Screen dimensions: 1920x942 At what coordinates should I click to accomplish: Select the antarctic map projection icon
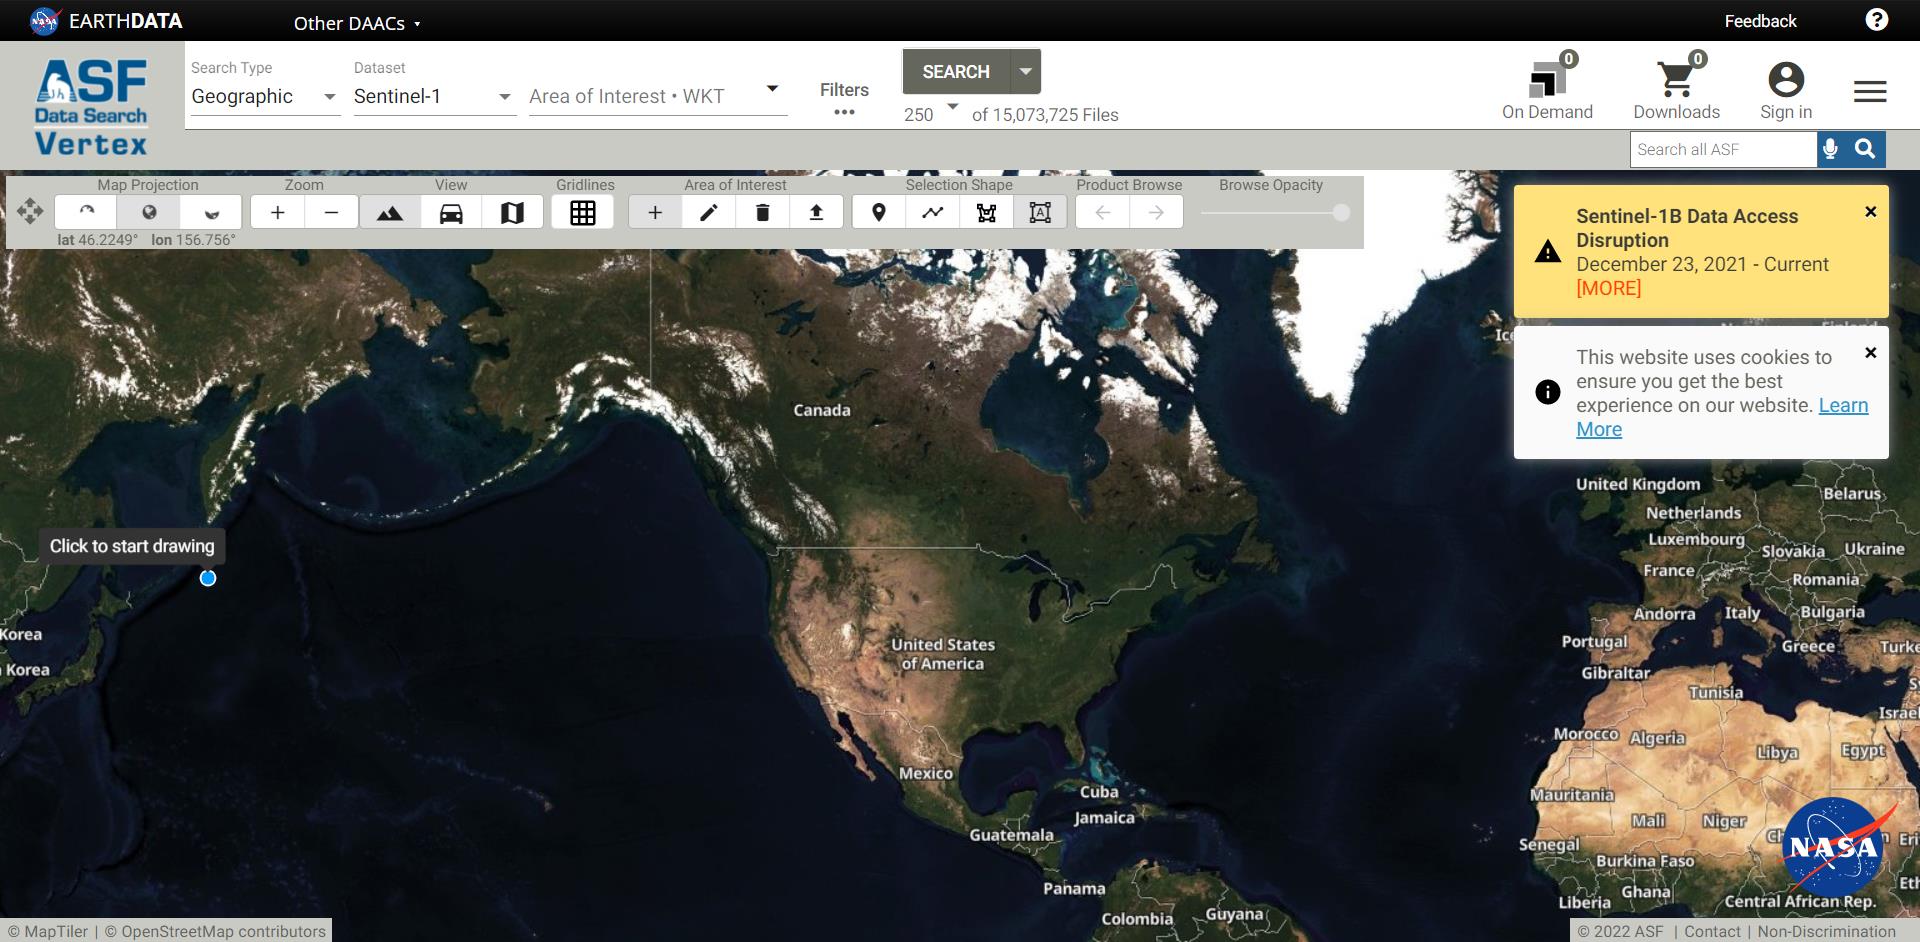tap(211, 212)
